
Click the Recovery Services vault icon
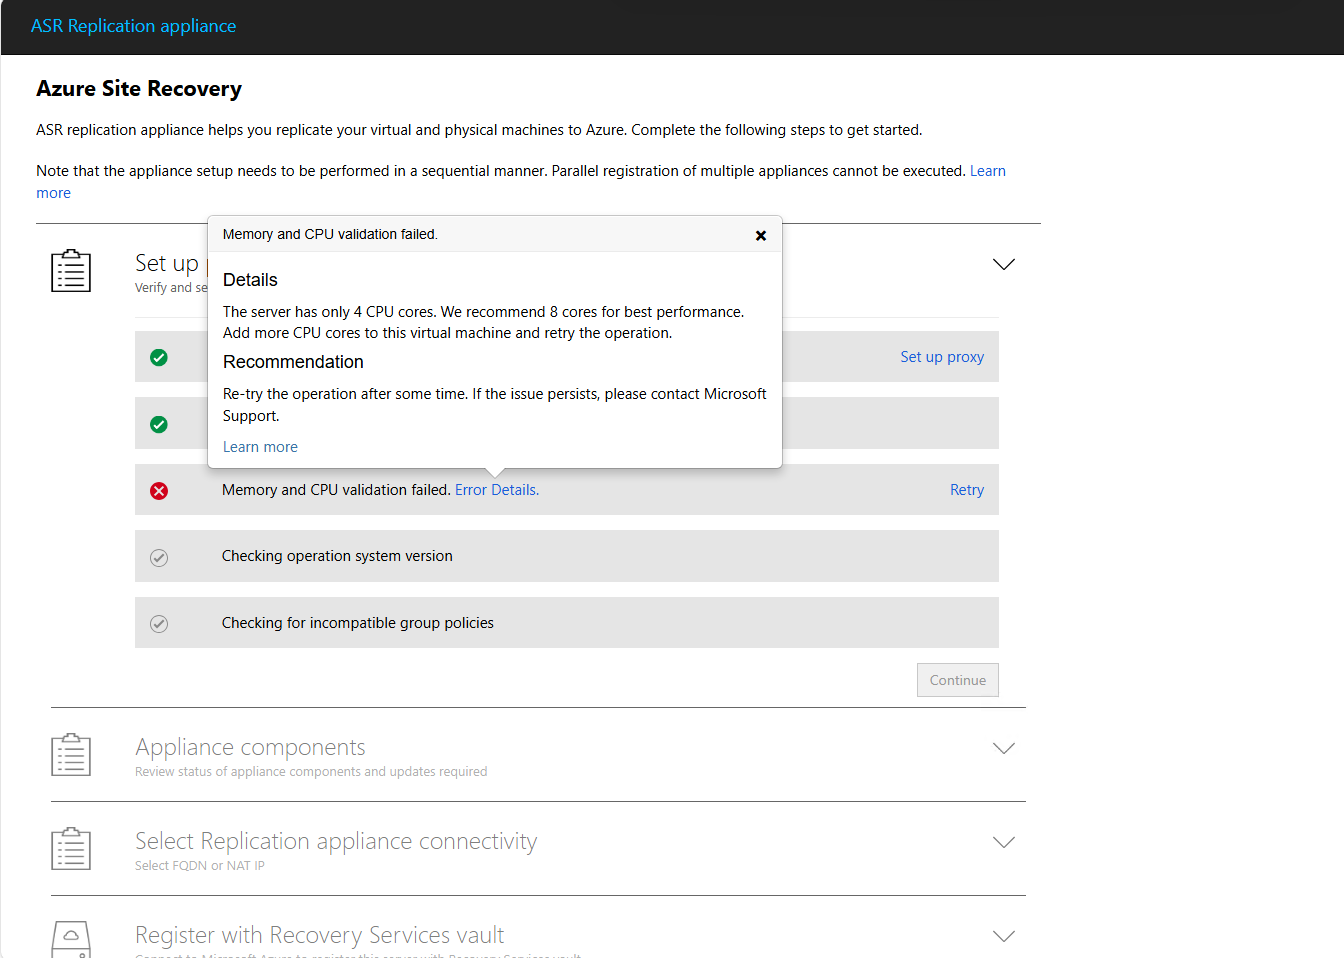(71, 939)
